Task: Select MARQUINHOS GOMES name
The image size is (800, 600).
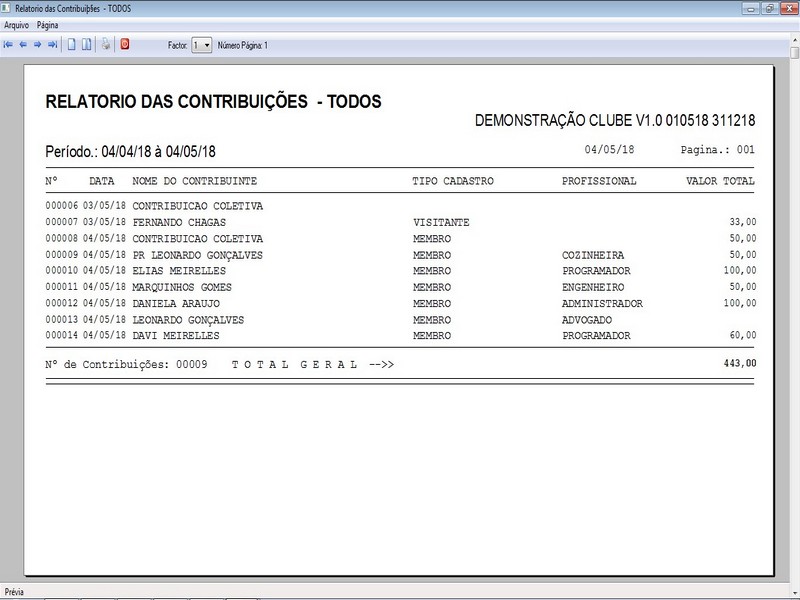Action: click(x=182, y=287)
